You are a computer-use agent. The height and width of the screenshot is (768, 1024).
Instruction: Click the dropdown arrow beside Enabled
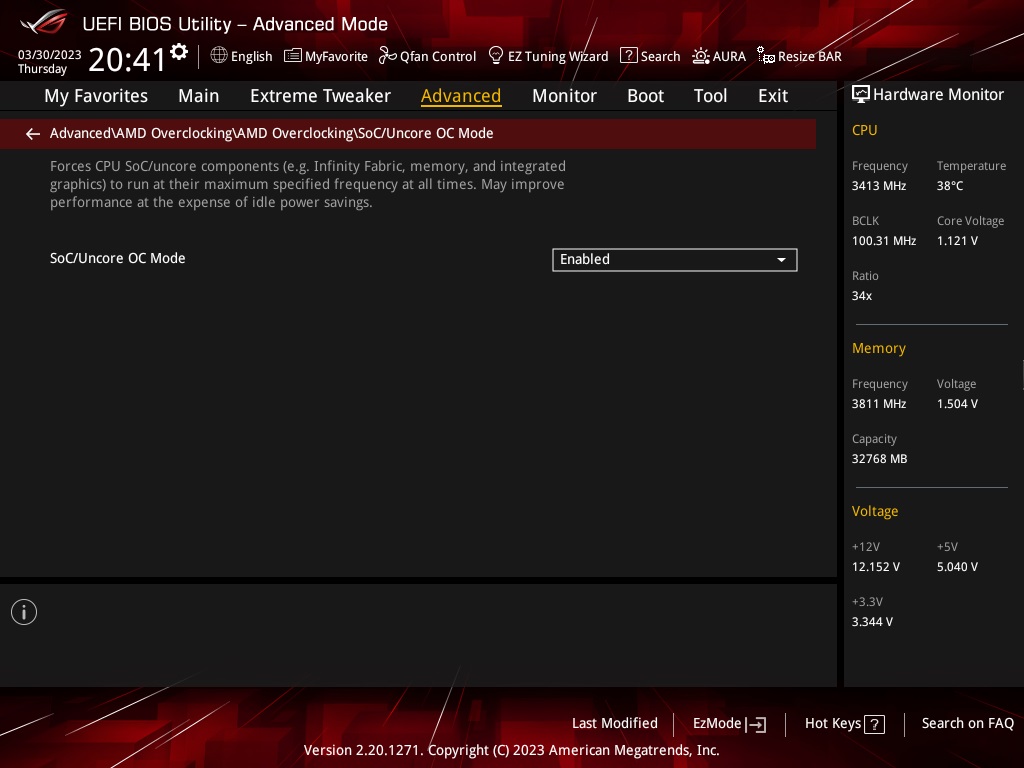pyautogui.click(x=781, y=260)
